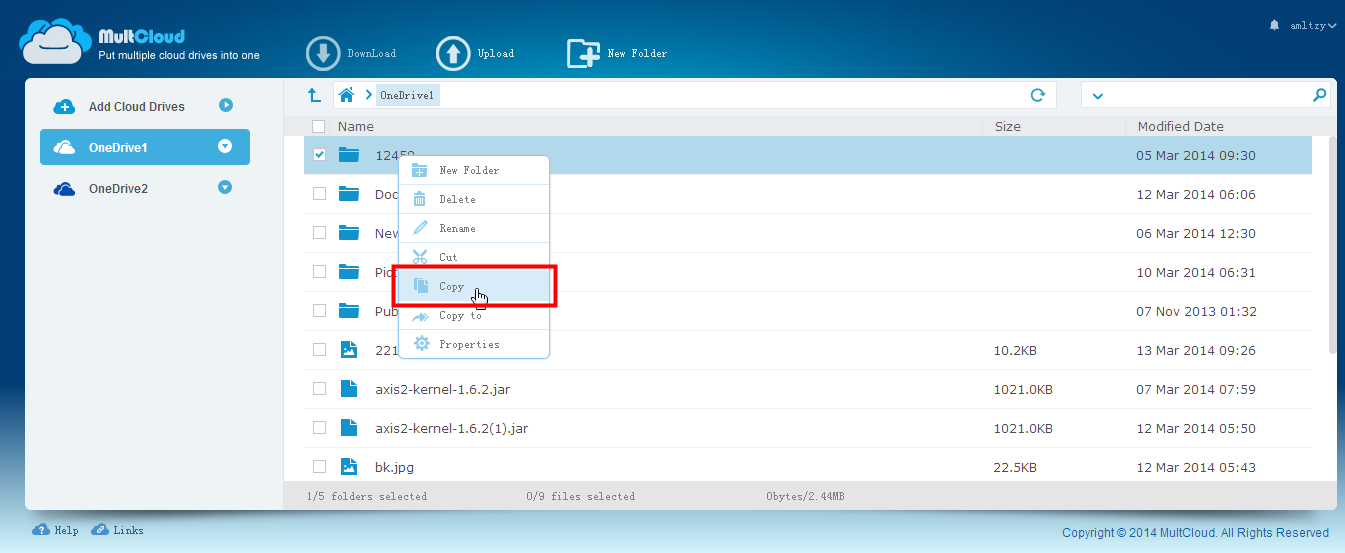Click the Links icon in footer
The height and width of the screenshot is (553, 1345).
[100, 530]
